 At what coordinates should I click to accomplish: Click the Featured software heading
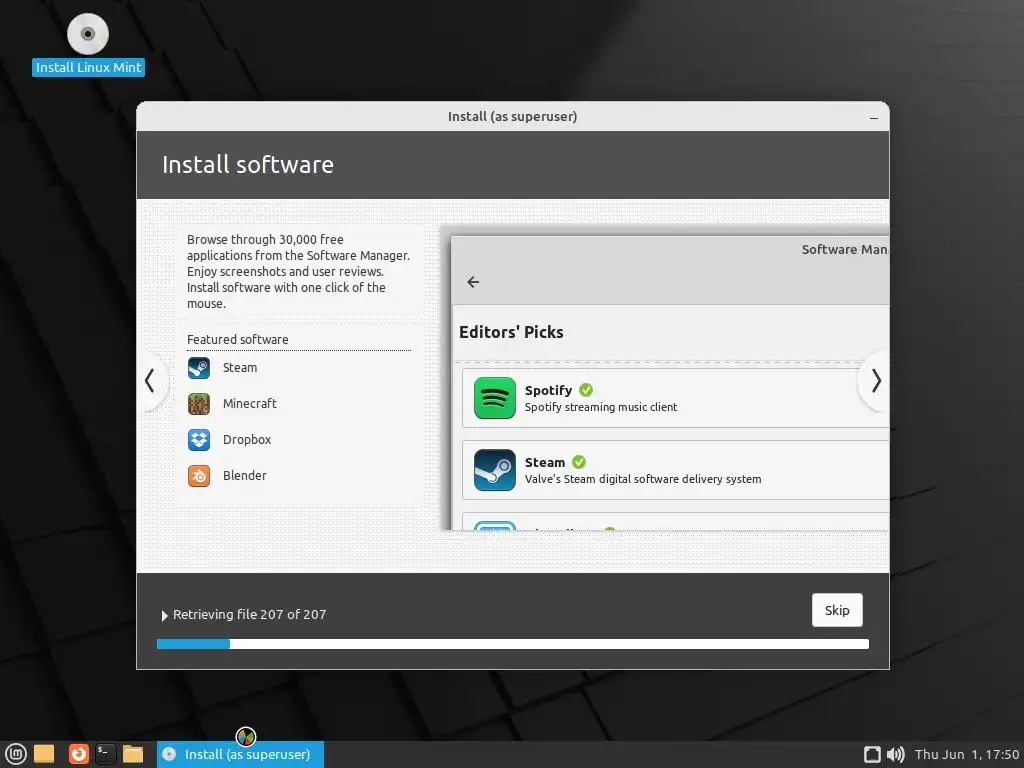[x=238, y=340]
